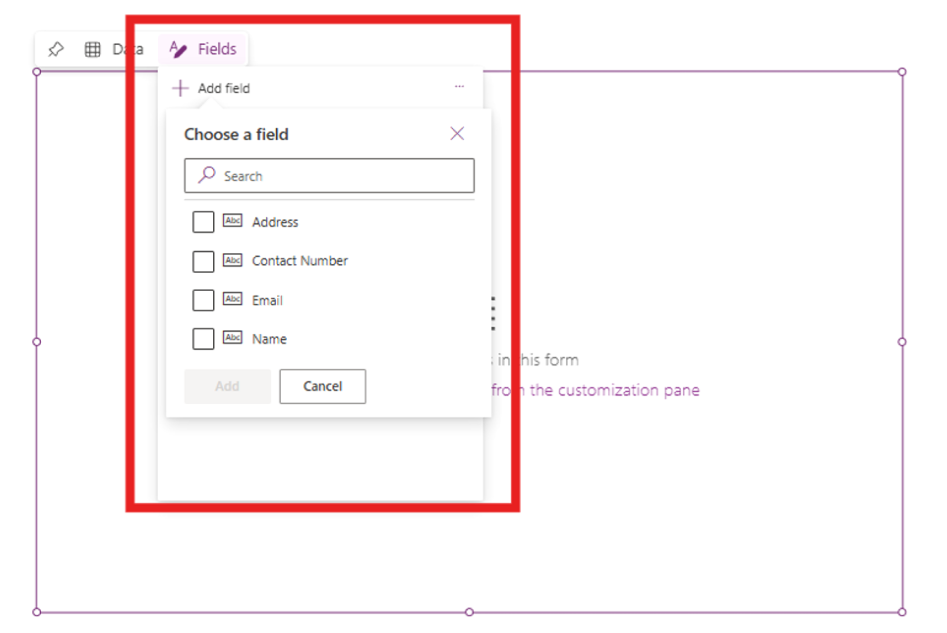Close the Choose a field dialog
The height and width of the screenshot is (633, 947).
457,133
